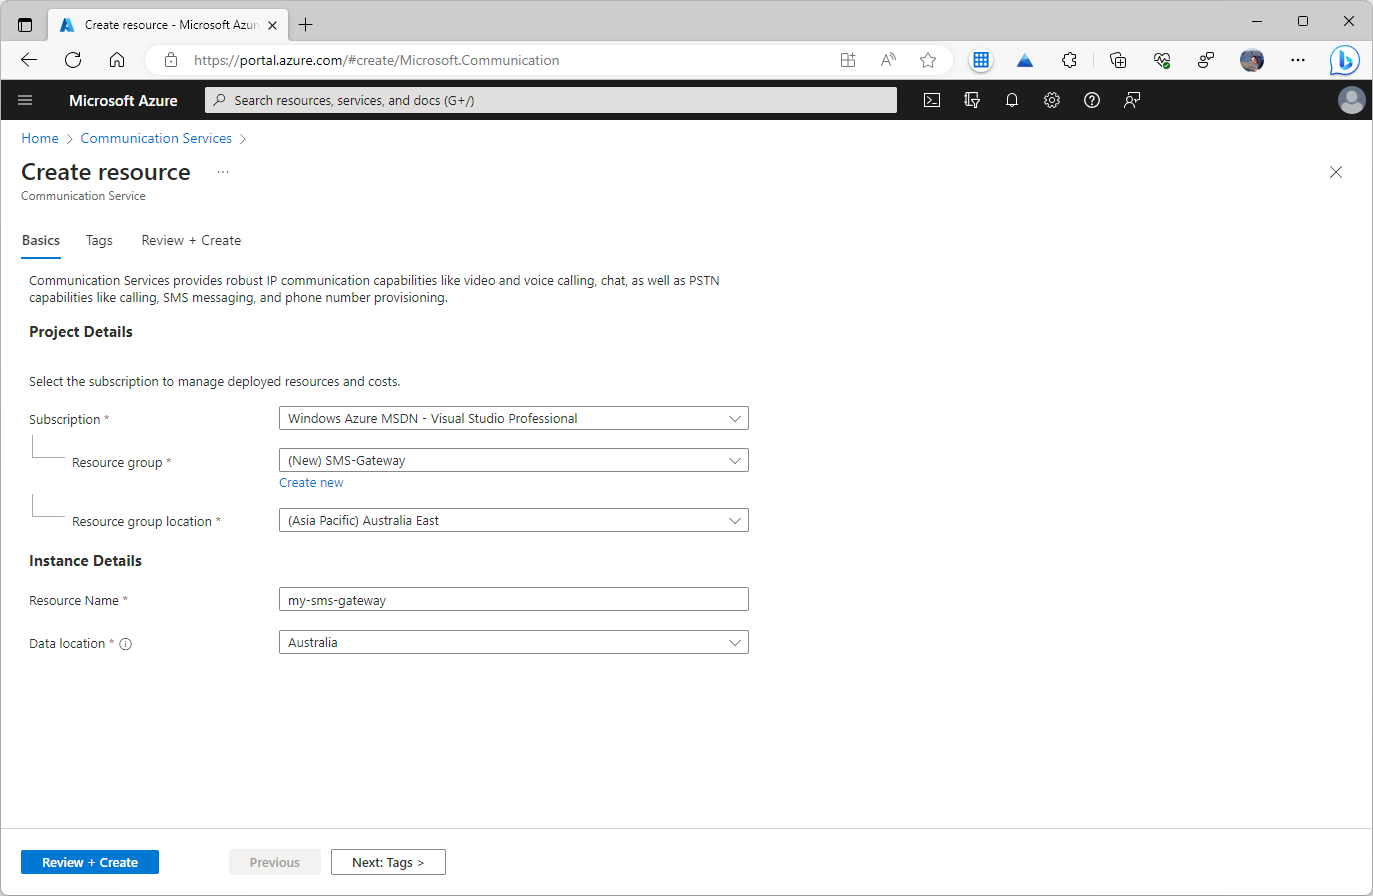Click the blue Review + Create button
The width and height of the screenshot is (1373, 896).
pos(90,862)
